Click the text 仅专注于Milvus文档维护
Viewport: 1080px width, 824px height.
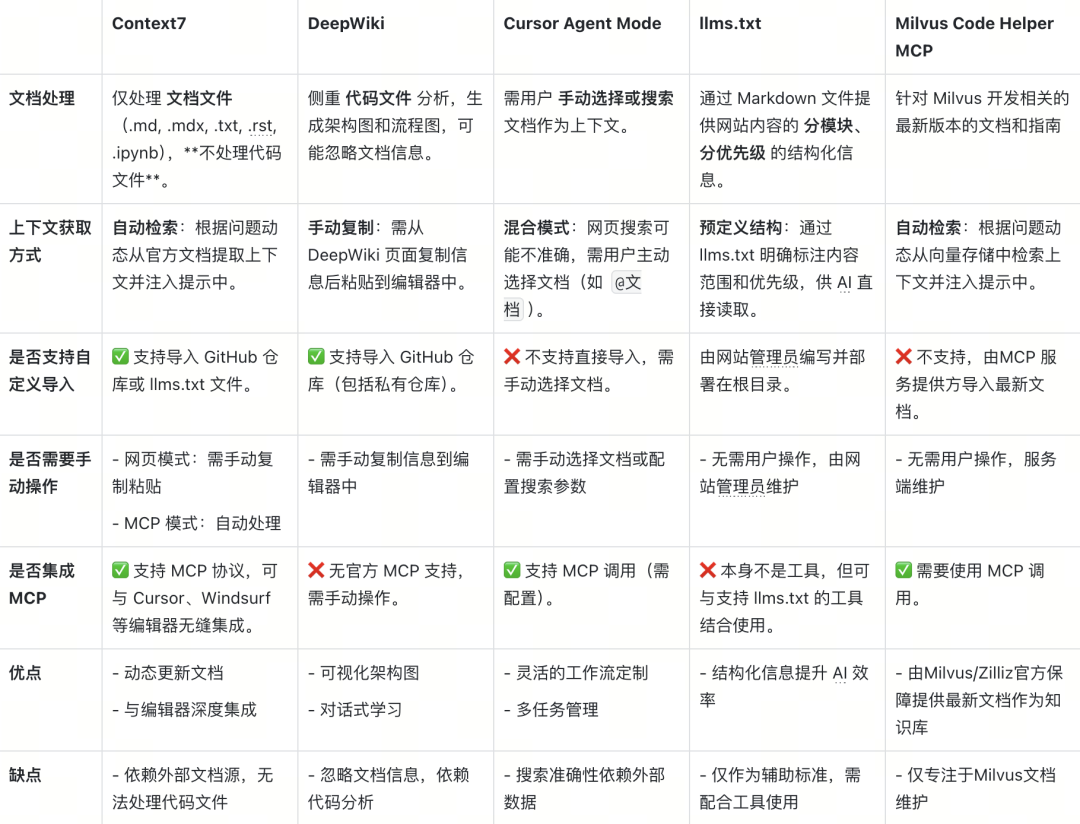(x=975, y=789)
